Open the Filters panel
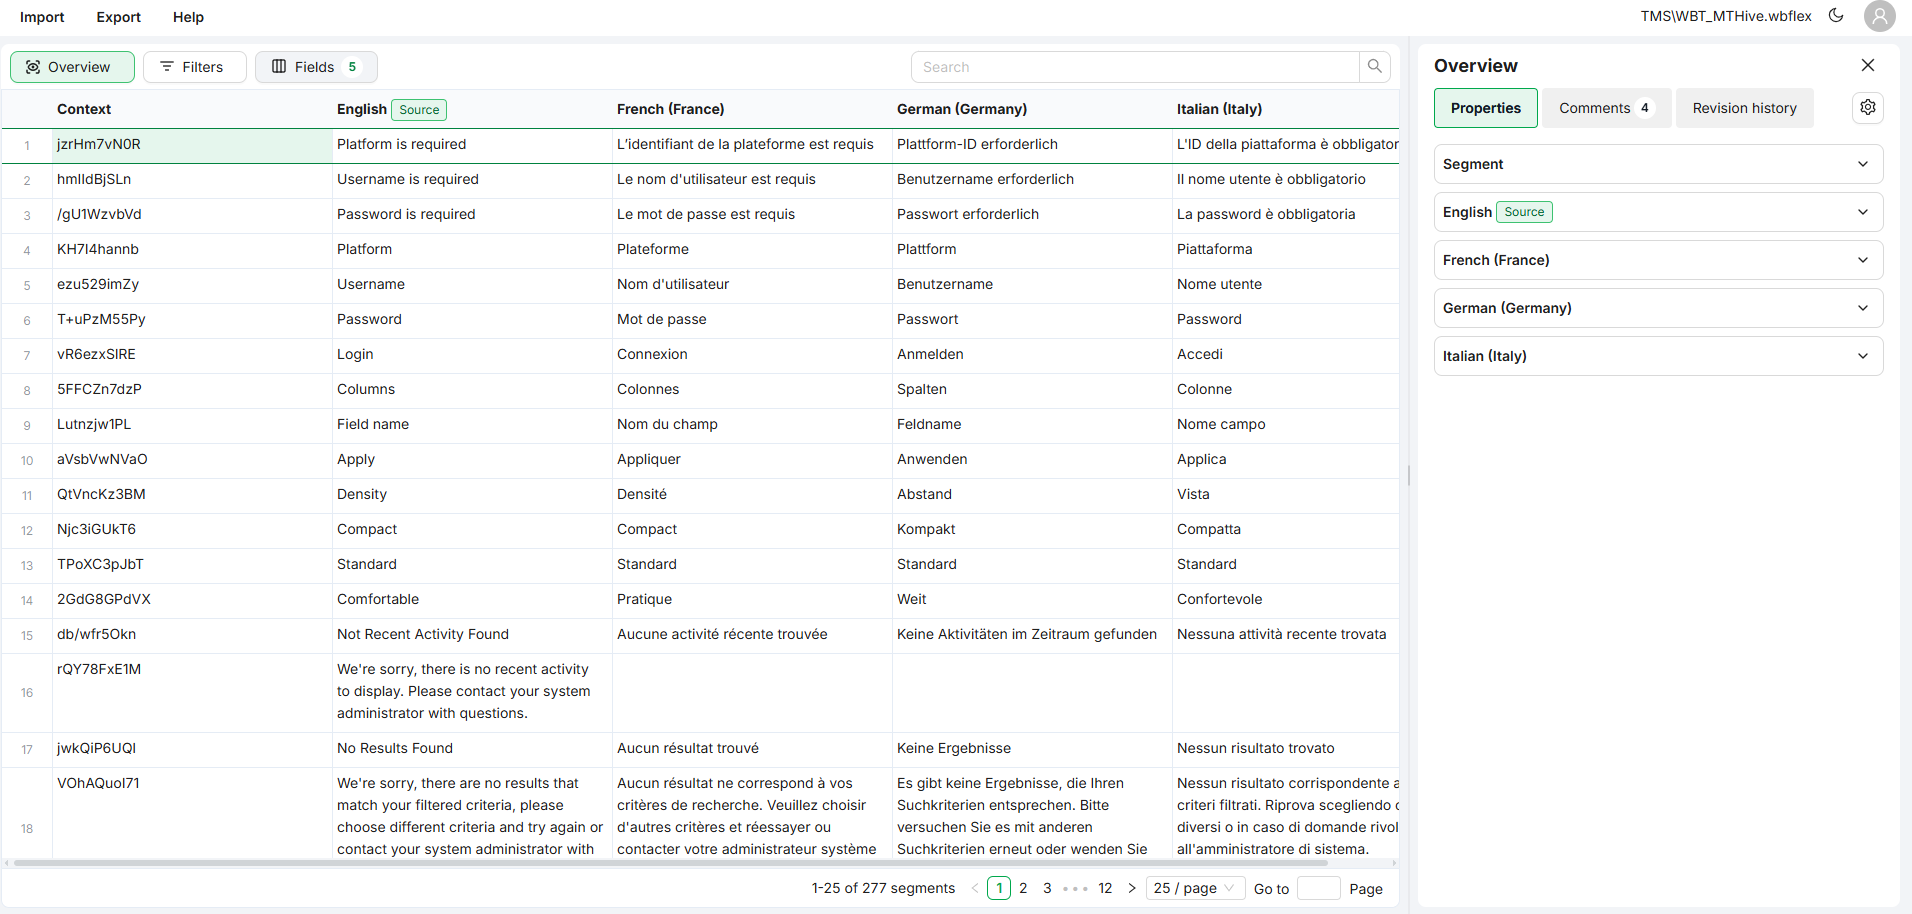 click(x=194, y=67)
